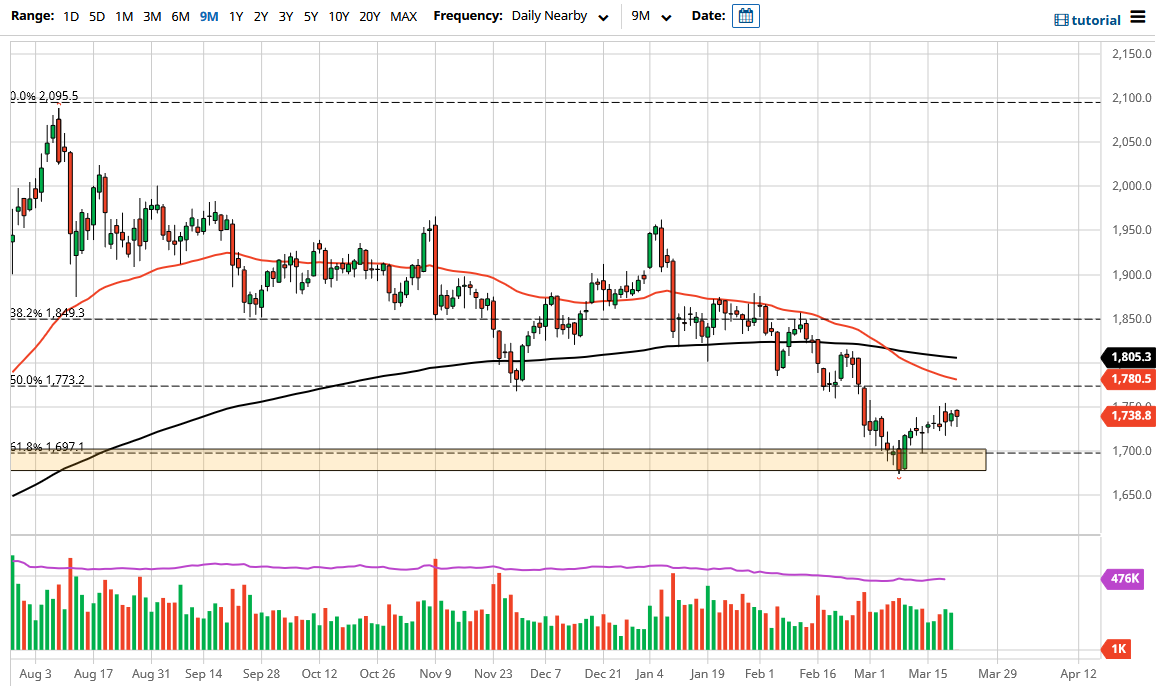Select the active 9M range
Image resolution: width=1161 pixels, height=690 pixels.
(x=209, y=16)
